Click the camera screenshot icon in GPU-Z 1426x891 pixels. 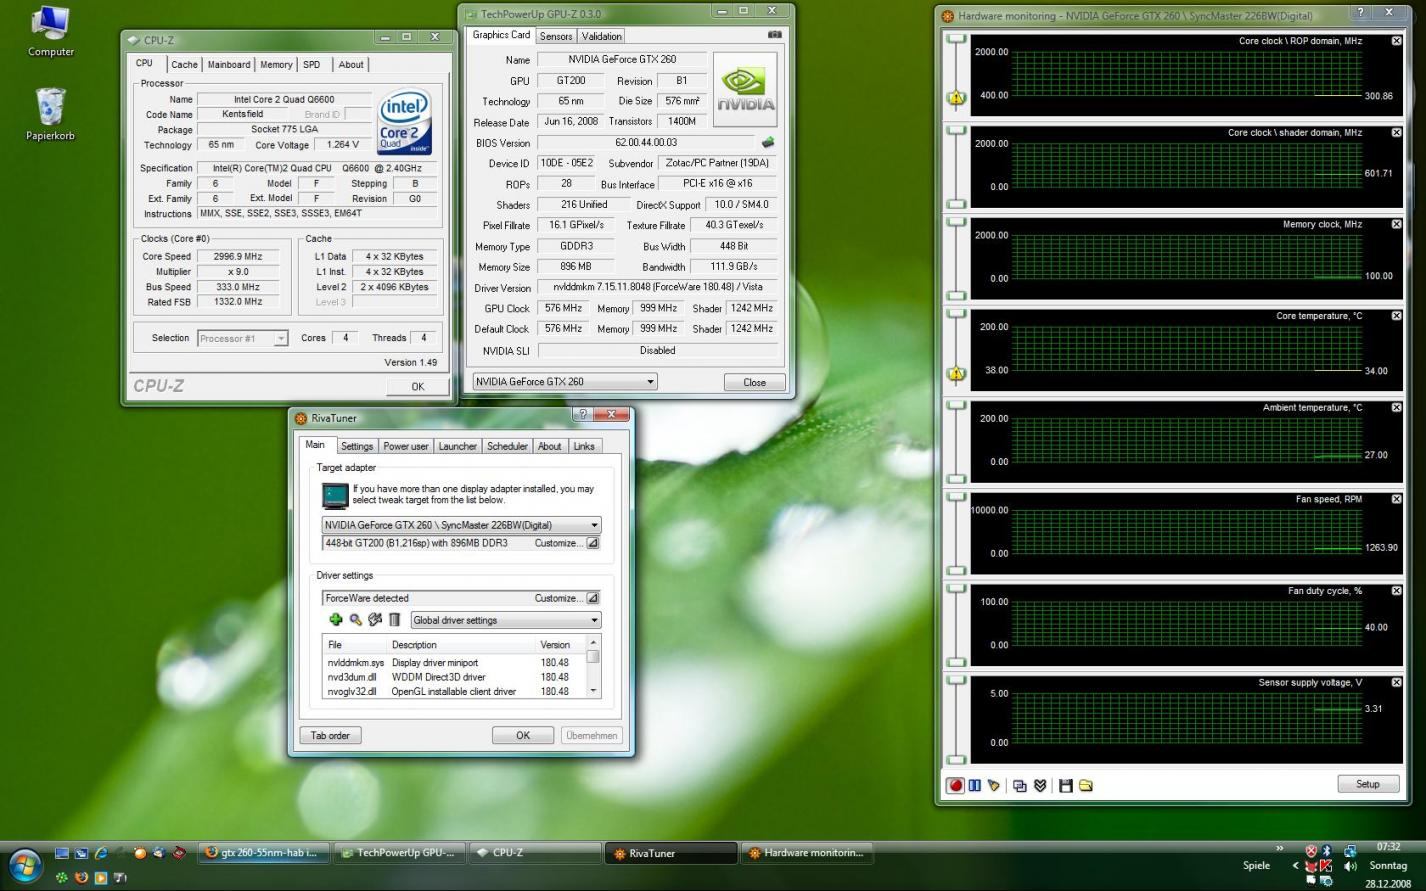tap(774, 35)
